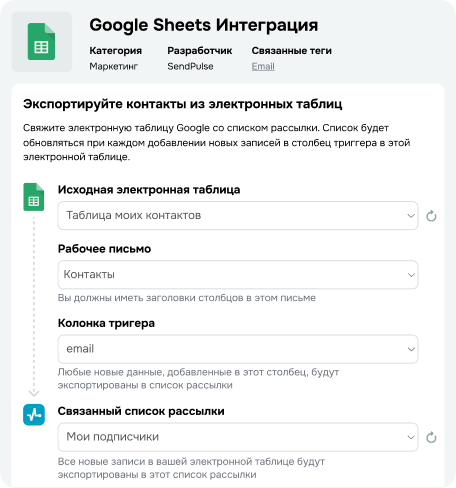Open the 'Мои подписчики' mailing list dropdown
Viewport: 456px width, 488px height.
click(x=238, y=437)
